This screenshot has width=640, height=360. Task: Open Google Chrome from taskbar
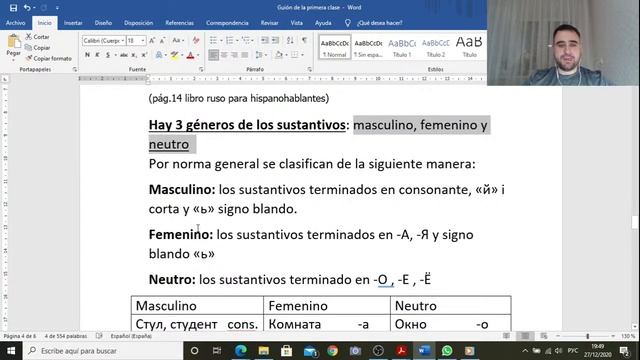coord(332,351)
